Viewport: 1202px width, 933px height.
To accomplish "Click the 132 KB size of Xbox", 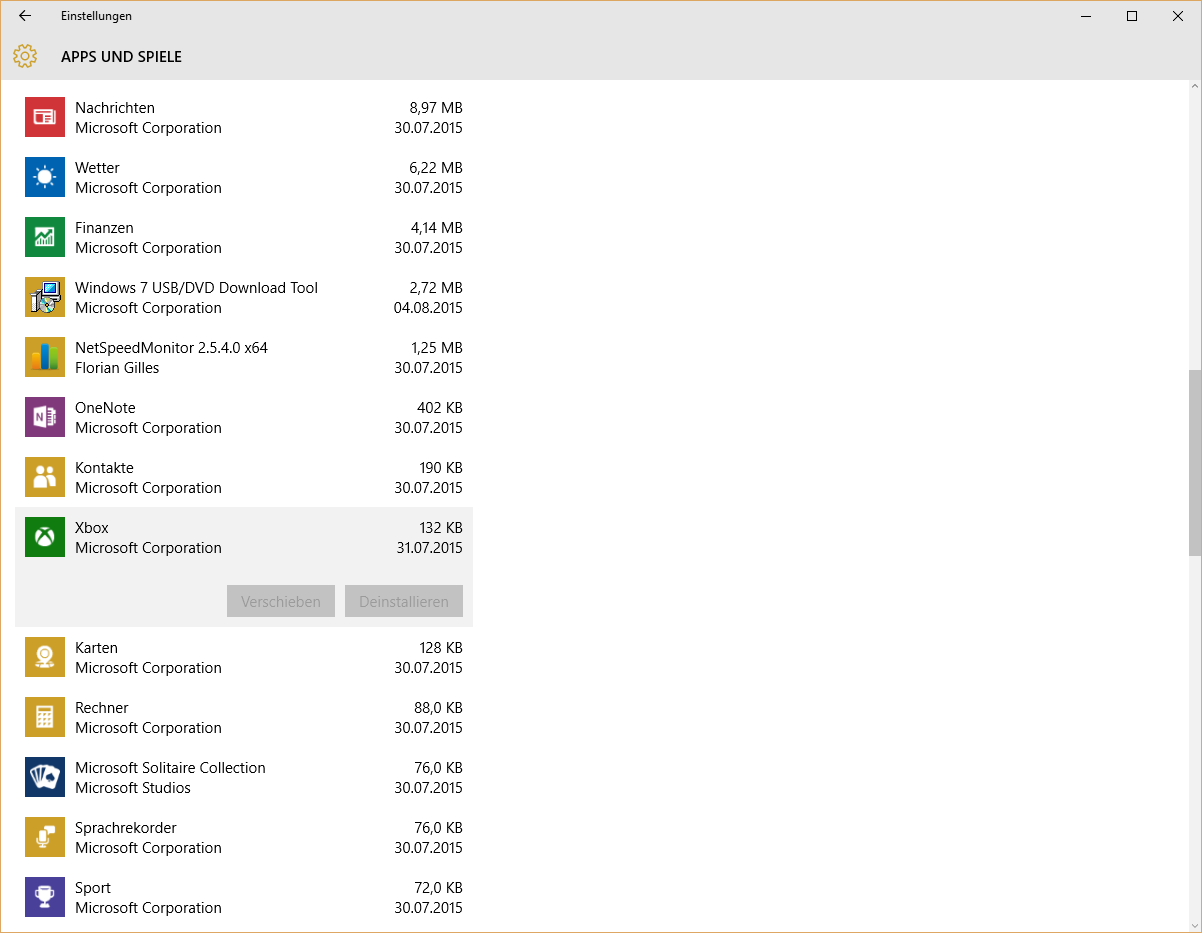I will [441, 528].
